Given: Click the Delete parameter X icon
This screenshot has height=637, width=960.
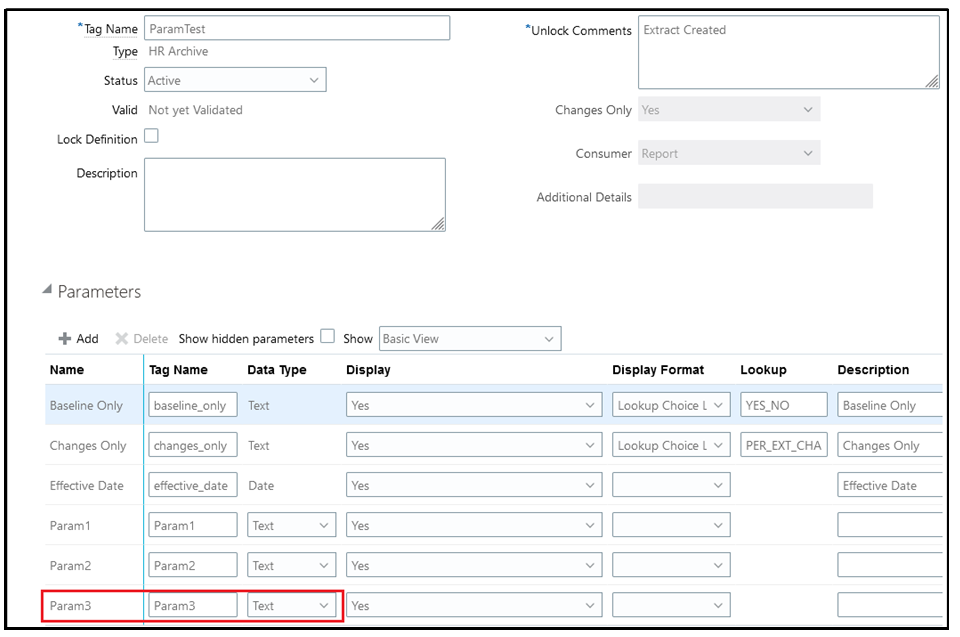Looking at the screenshot, I should (x=122, y=339).
